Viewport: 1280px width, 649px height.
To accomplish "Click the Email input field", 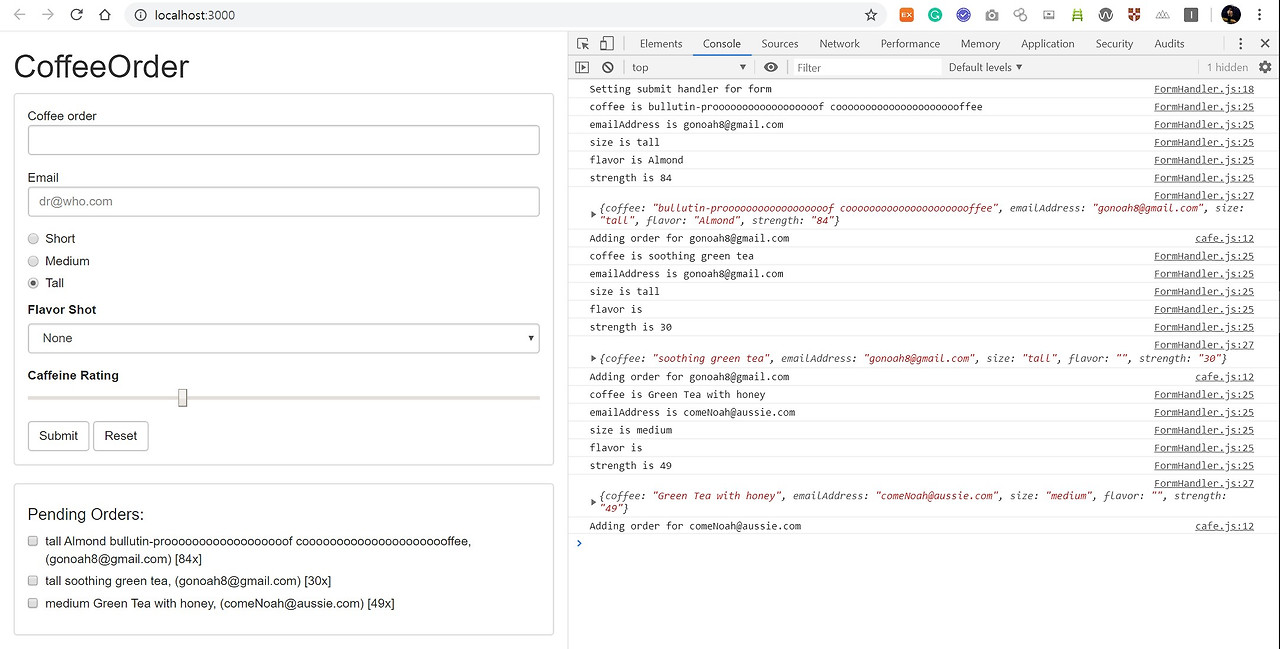I will (283, 201).
